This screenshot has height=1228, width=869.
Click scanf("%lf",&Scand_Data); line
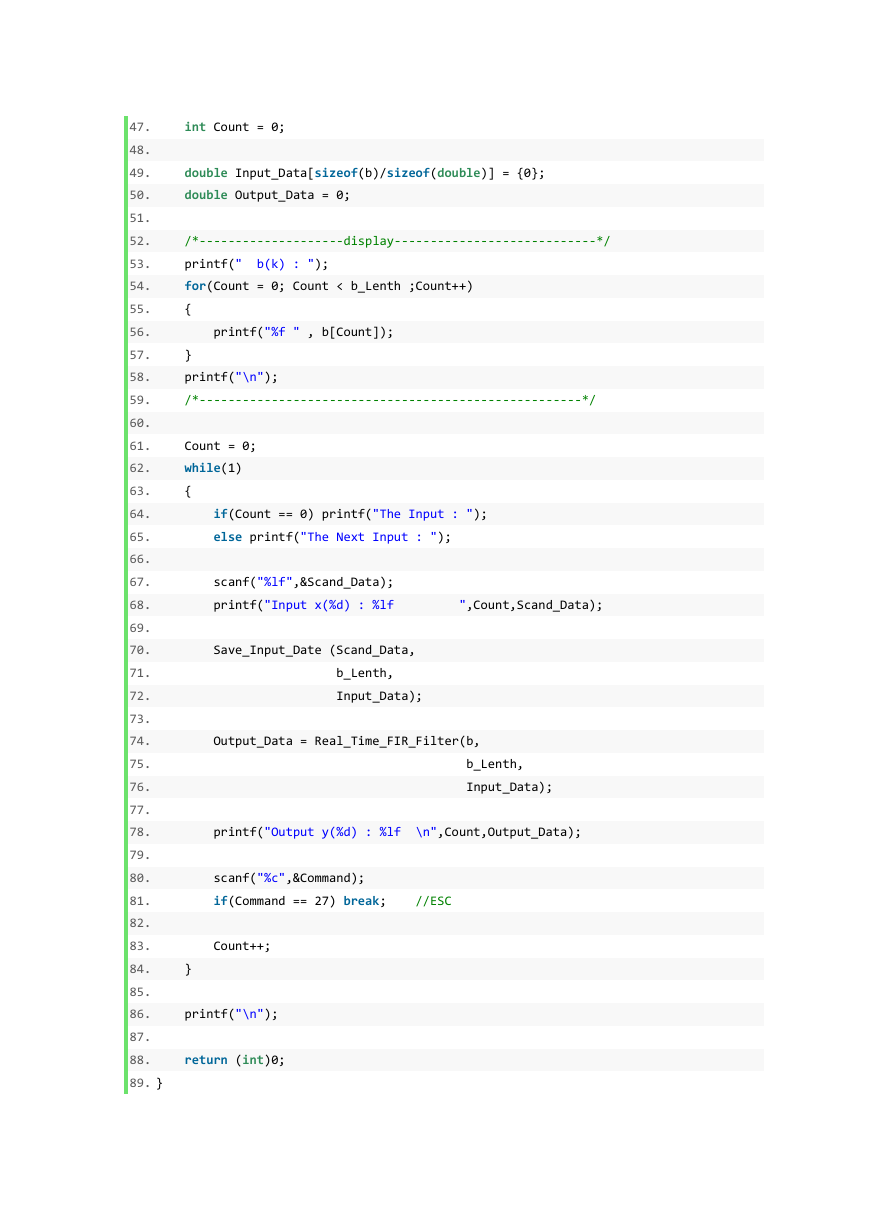click(x=303, y=582)
